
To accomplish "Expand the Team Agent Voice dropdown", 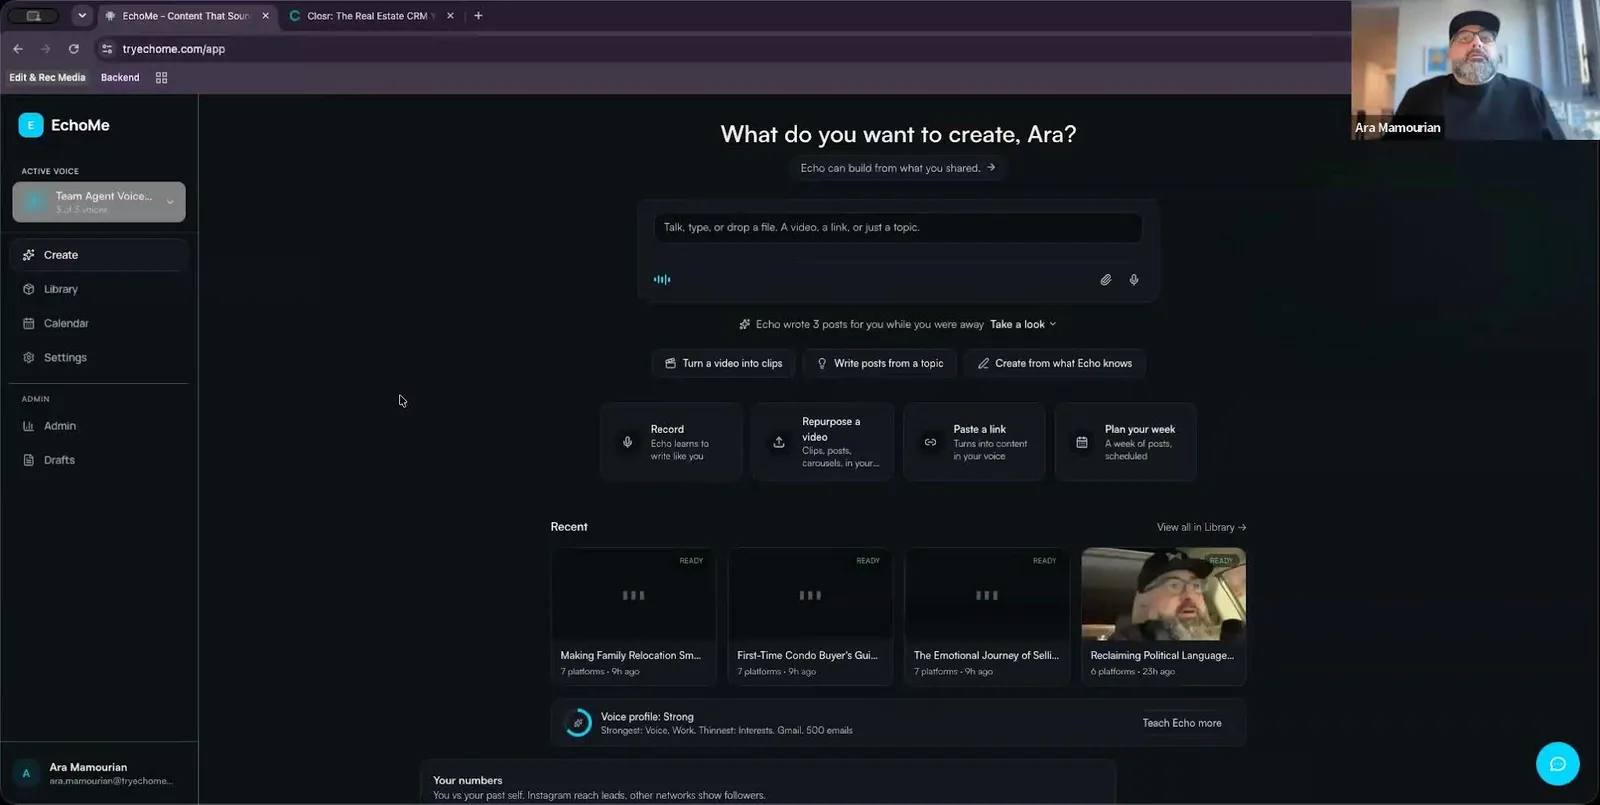I will [x=99, y=202].
